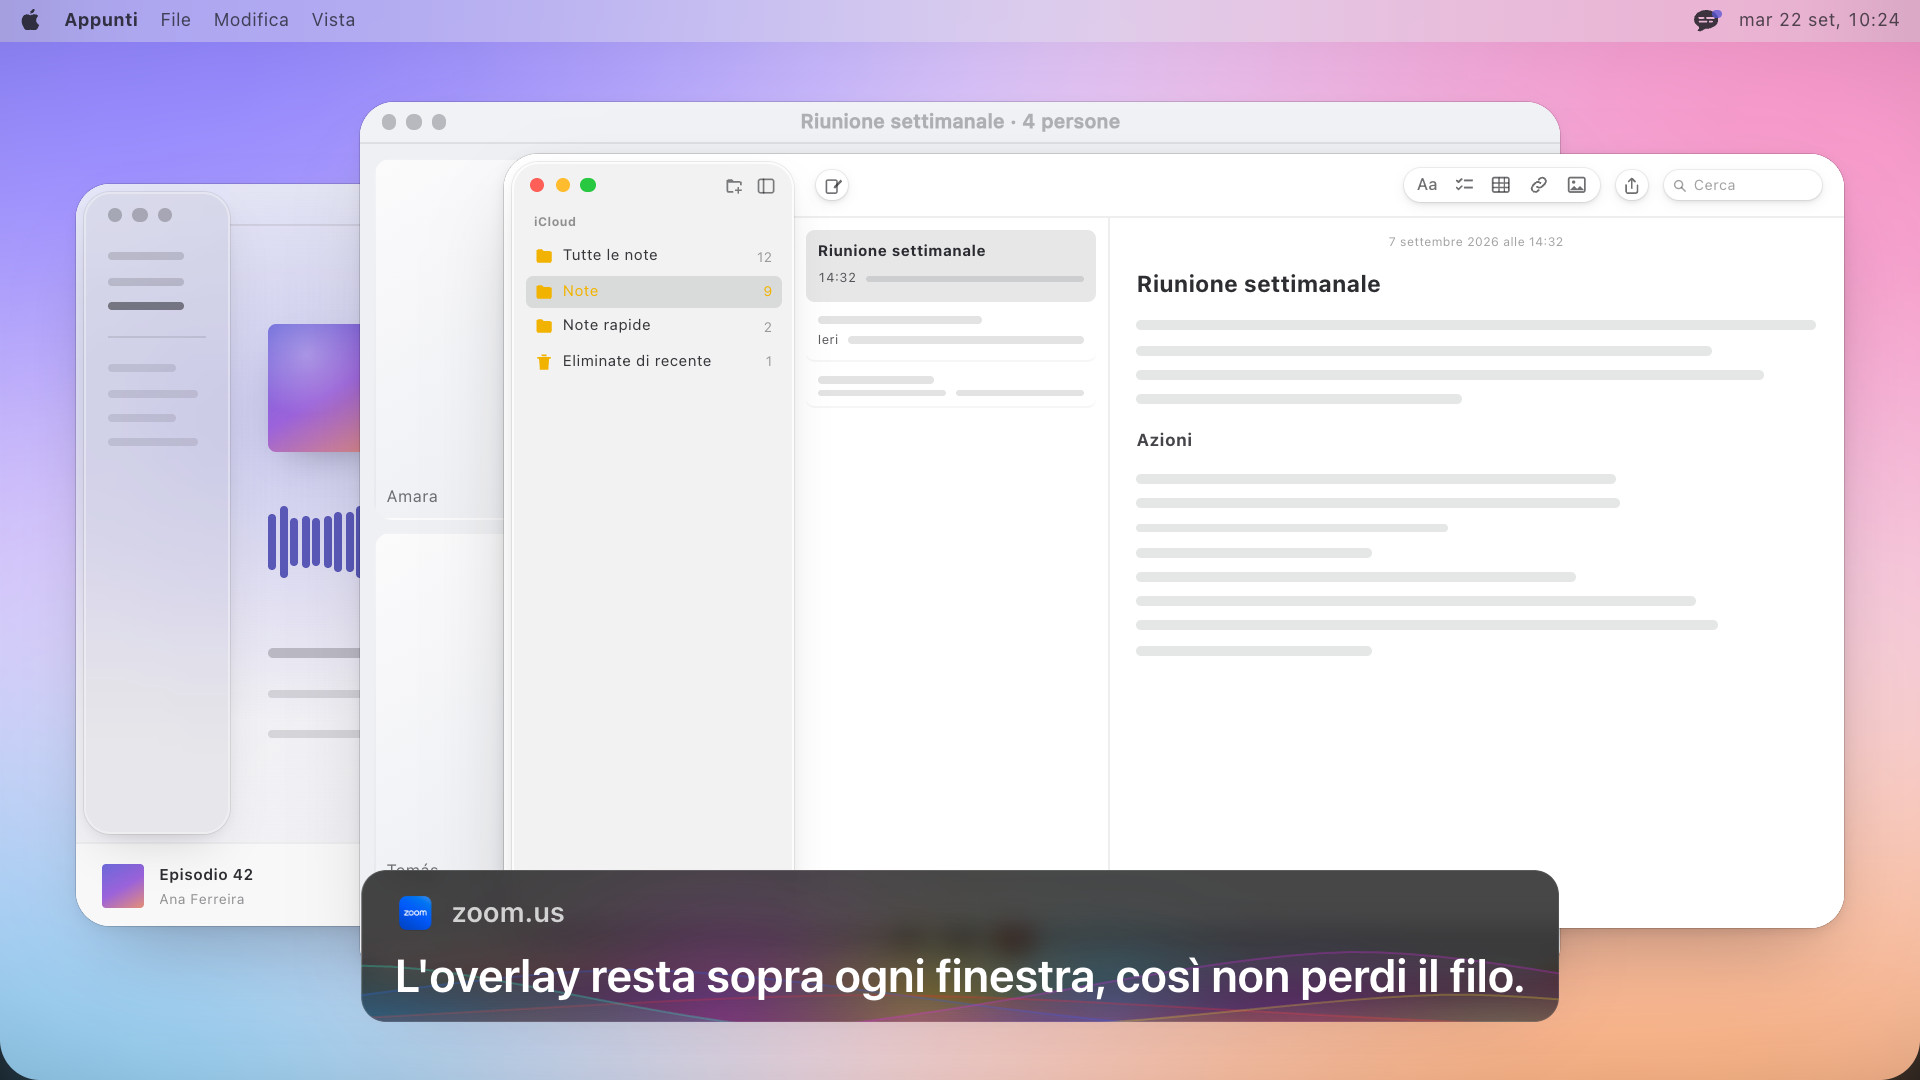Click the zoom app icon in the overlay
Viewport: 1920px width, 1080px height.
point(415,913)
